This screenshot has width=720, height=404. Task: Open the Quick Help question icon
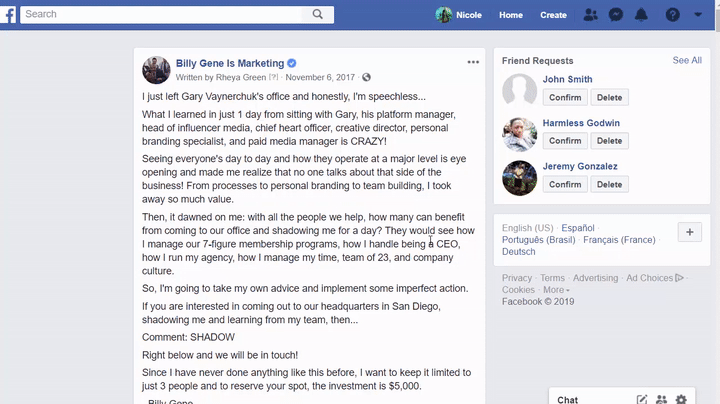click(672, 15)
